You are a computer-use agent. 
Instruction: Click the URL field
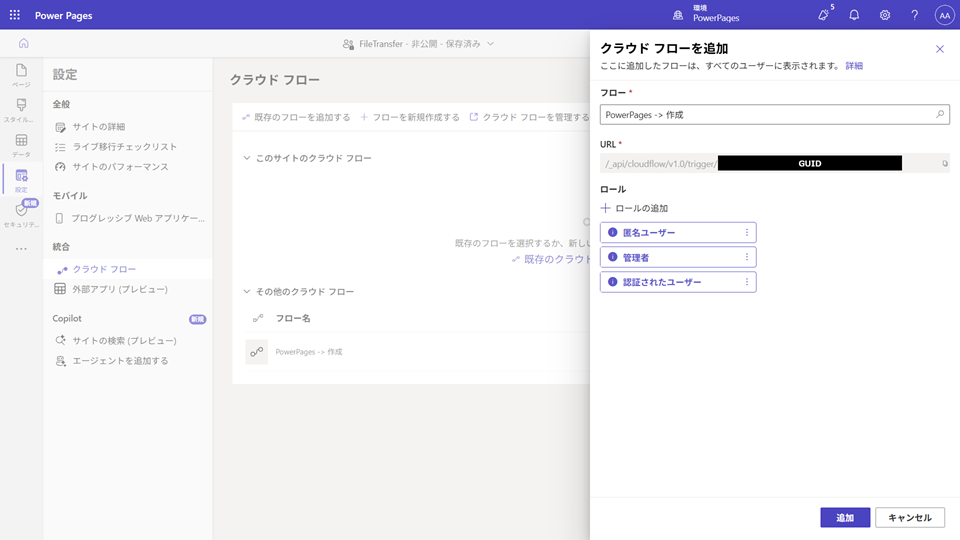click(x=774, y=163)
